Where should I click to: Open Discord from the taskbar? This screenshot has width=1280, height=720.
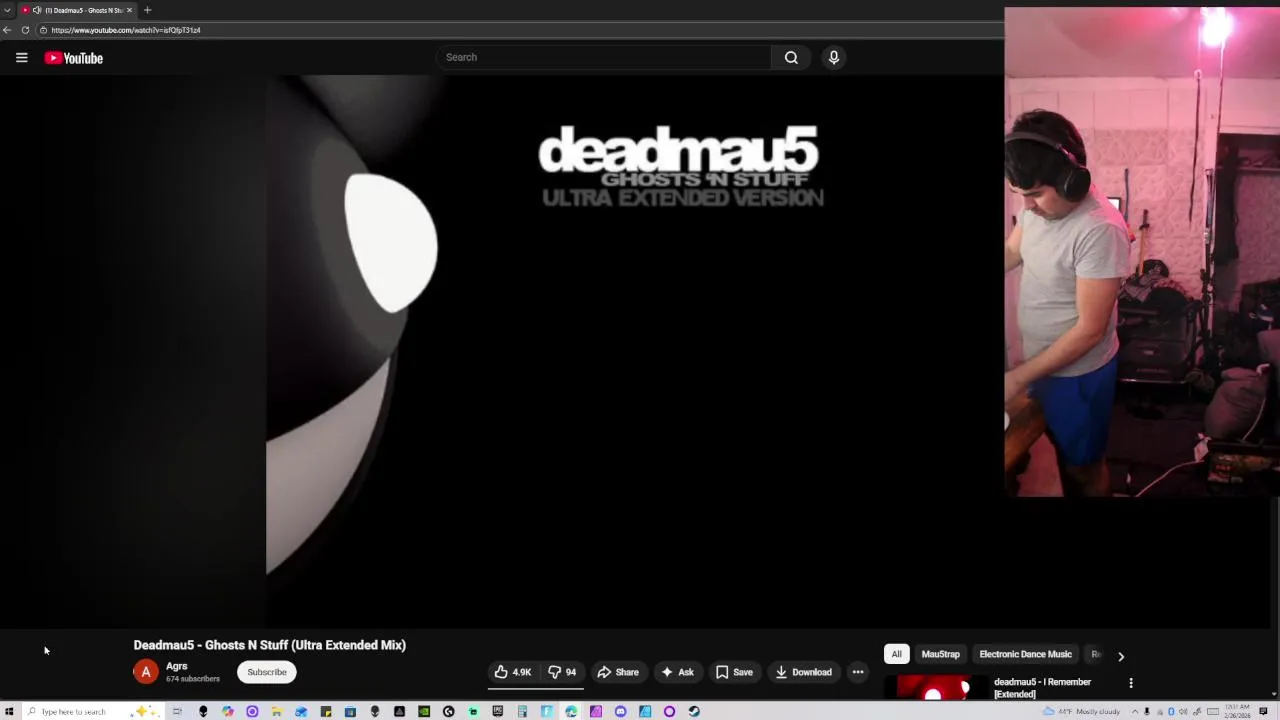click(620, 711)
